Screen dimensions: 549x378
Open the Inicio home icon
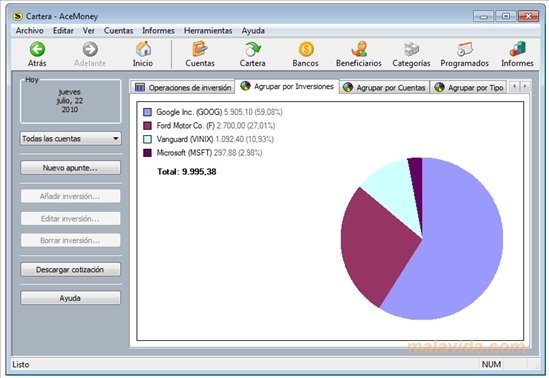(x=143, y=49)
